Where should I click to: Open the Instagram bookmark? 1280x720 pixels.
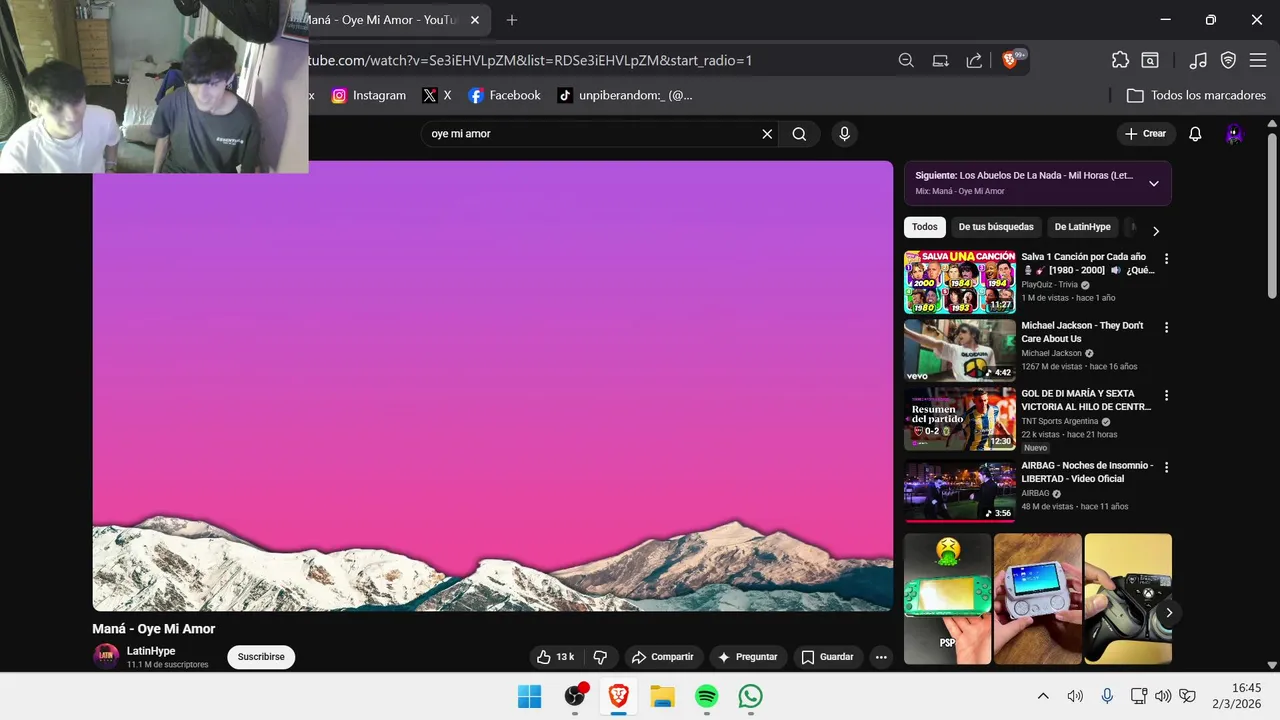click(x=368, y=95)
